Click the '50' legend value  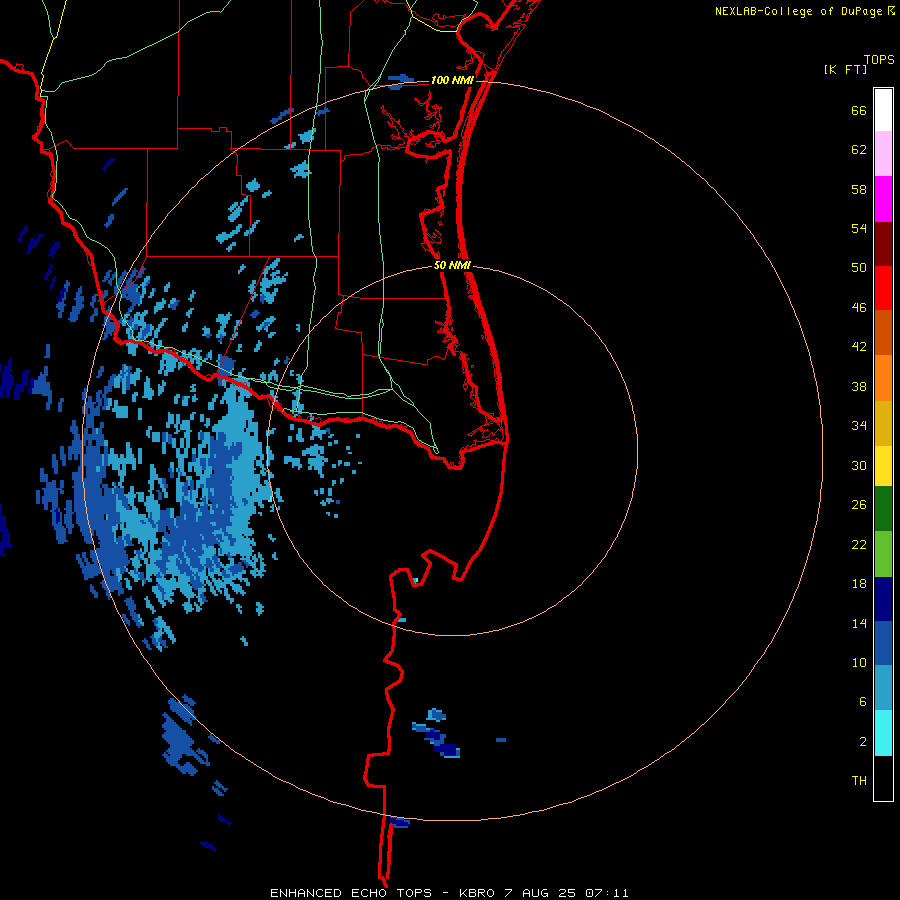tap(859, 267)
